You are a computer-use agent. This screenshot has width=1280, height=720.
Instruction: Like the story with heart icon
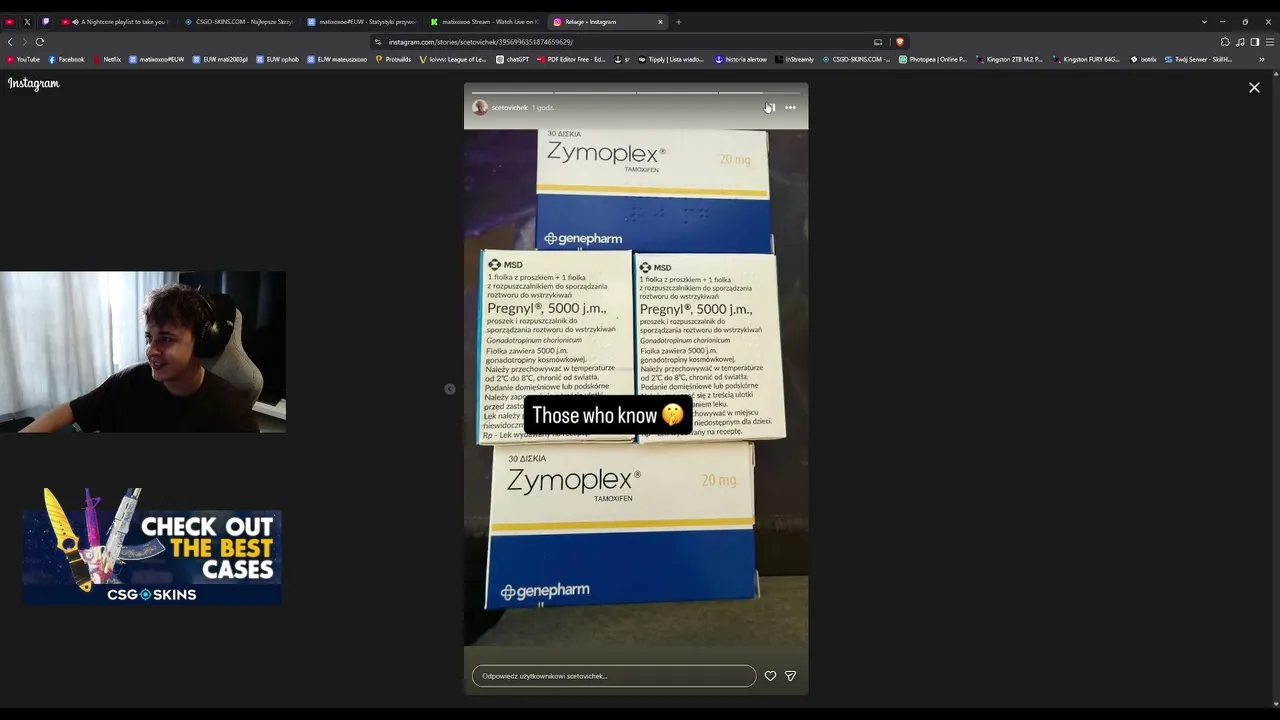770,676
